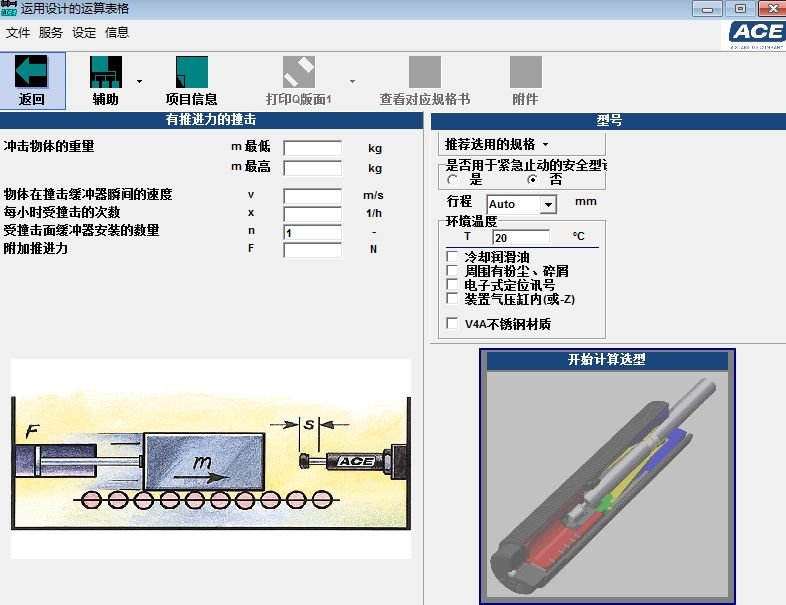Click the 附加推进力 label

coord(36,248)
